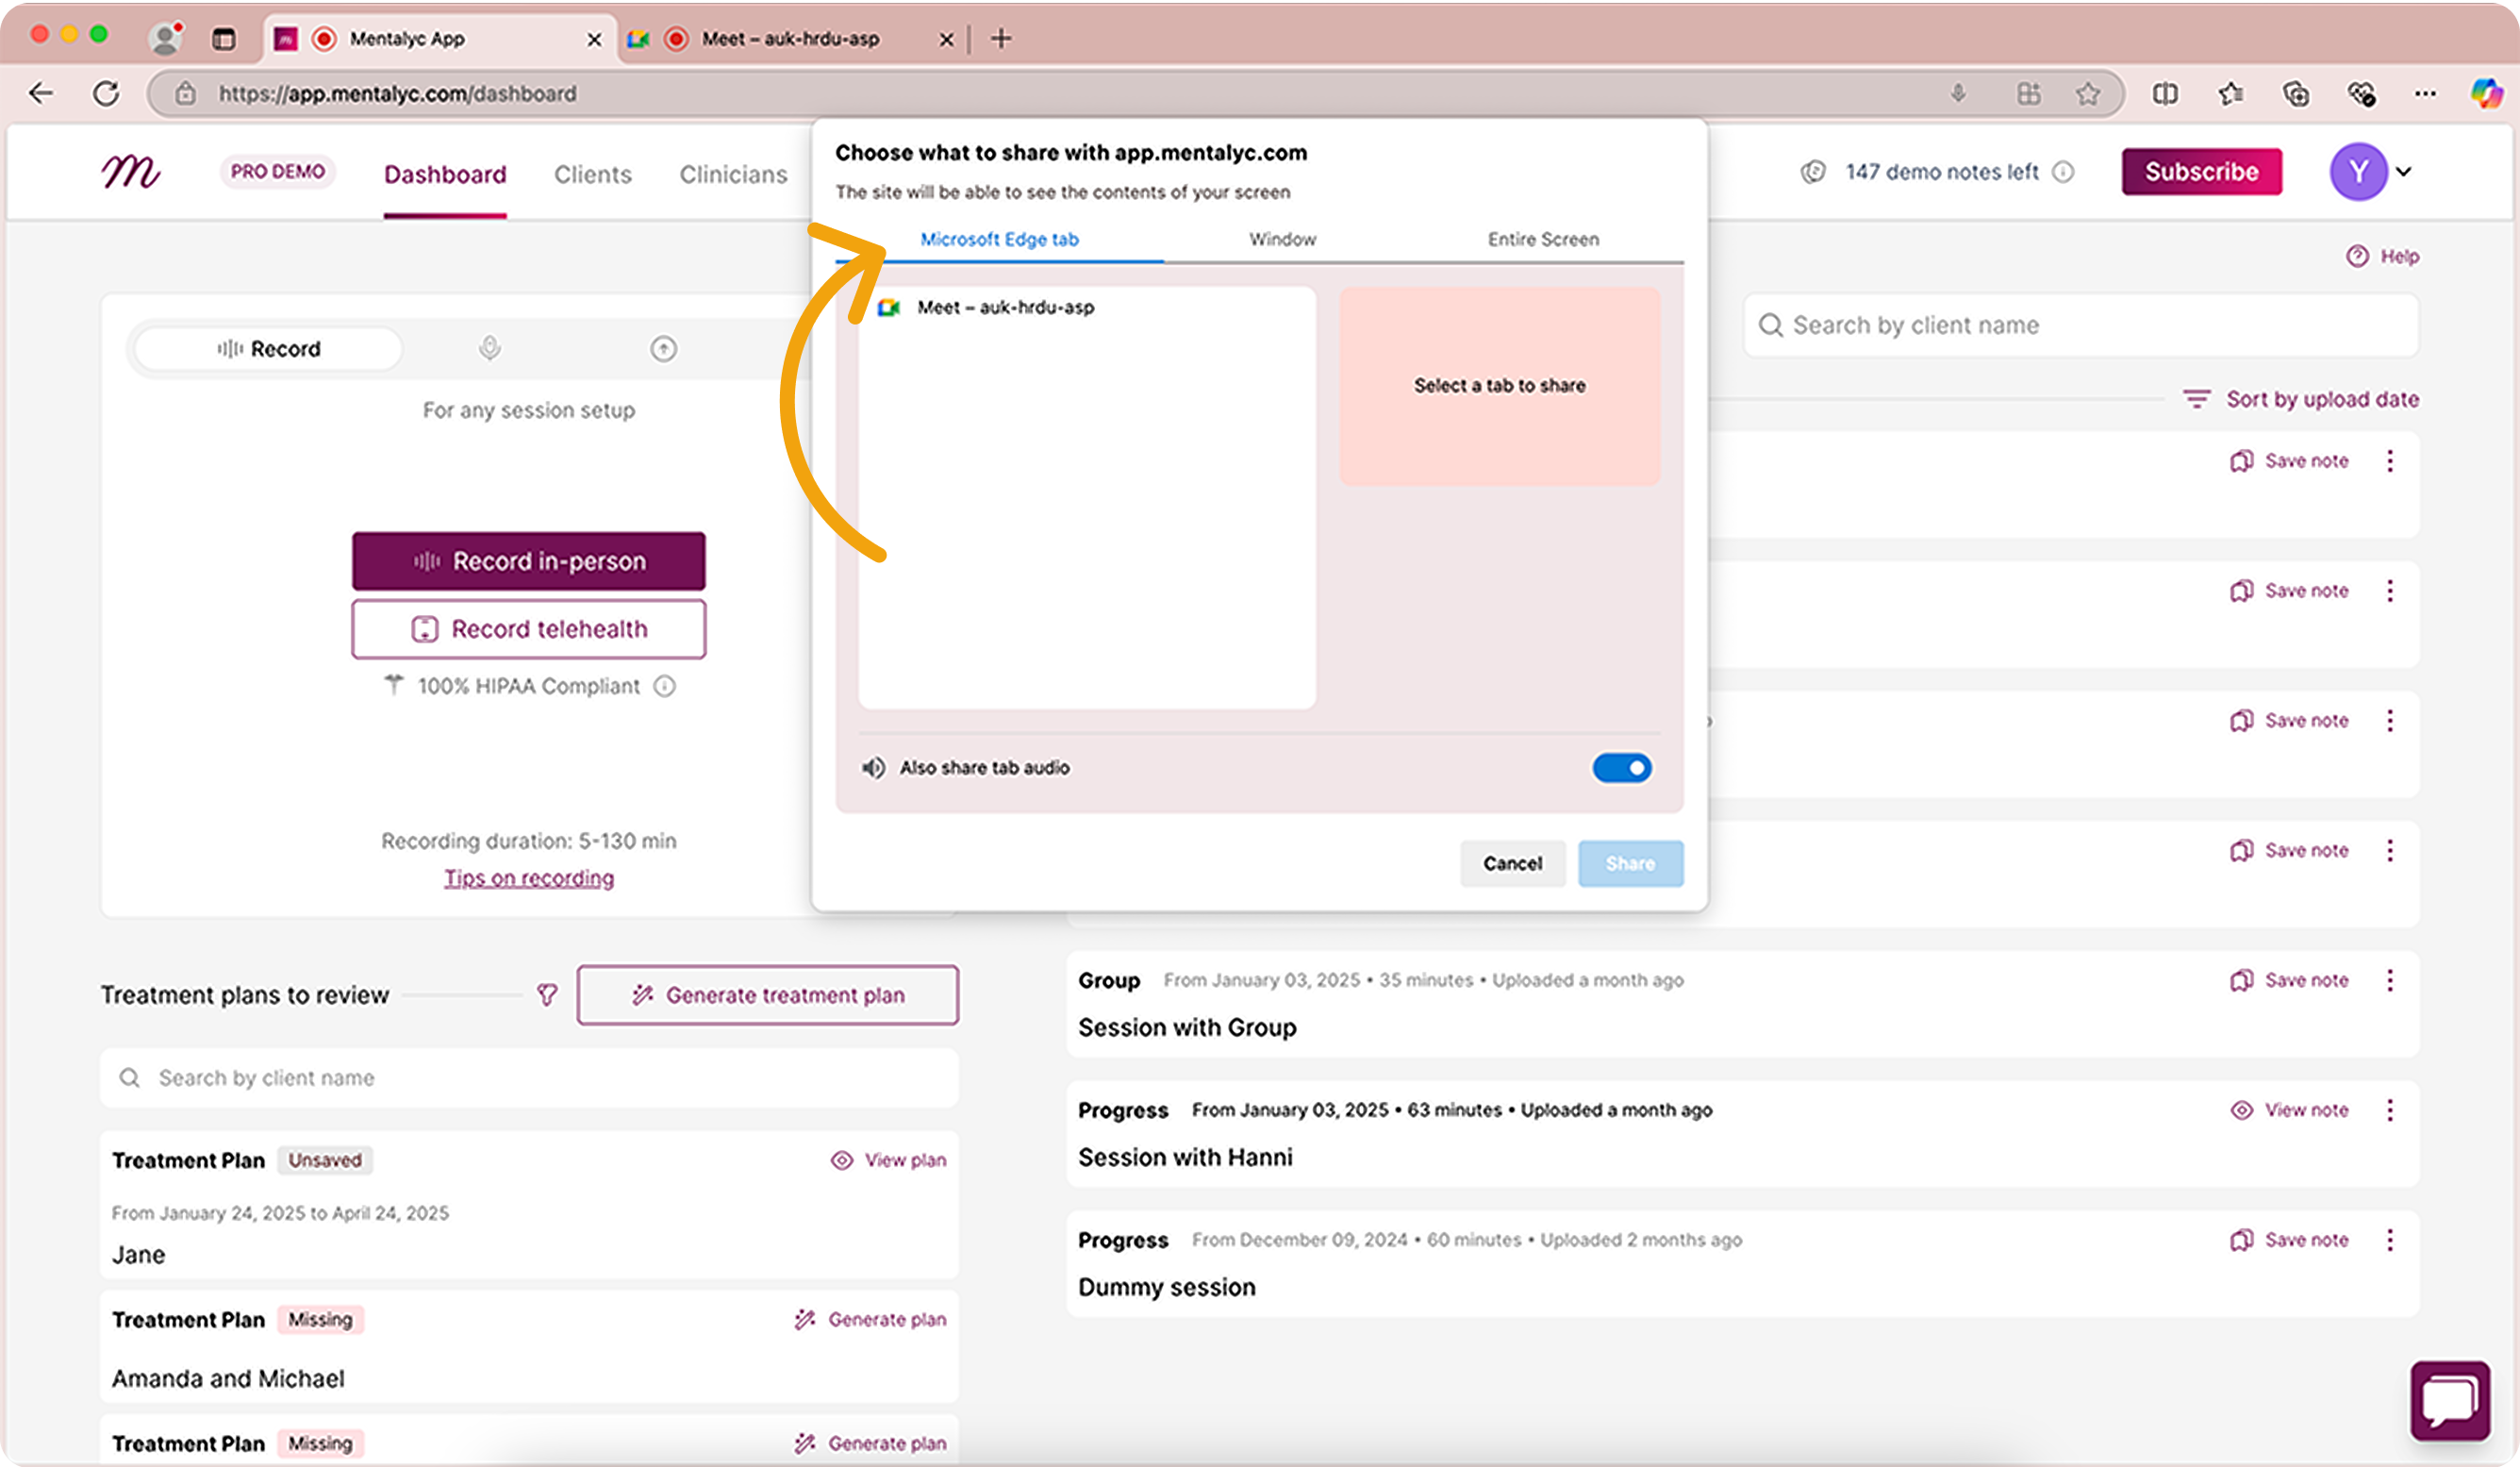Open the chat widget icon
The width and height of the screenshot is (2520, 1467).
pos(2450,1400)
